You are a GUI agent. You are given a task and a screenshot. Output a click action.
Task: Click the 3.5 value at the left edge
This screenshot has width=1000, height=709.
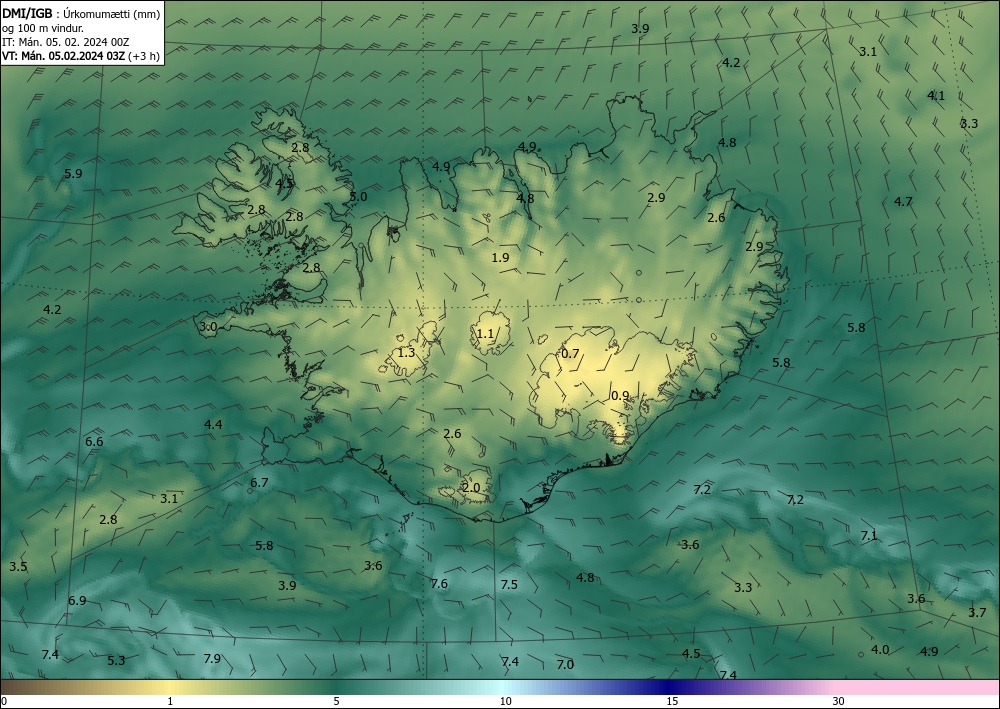(18, 566)
